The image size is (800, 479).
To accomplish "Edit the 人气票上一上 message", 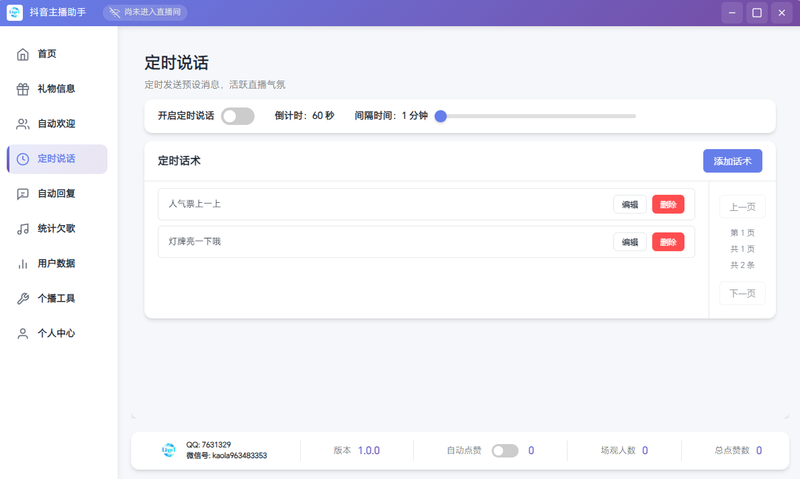I will click(x=630, y=204).
